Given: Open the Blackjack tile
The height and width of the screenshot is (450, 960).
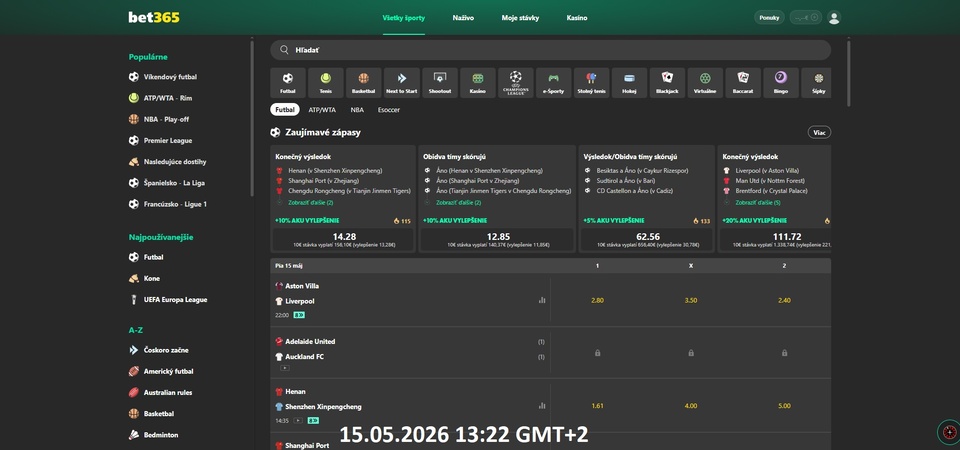Looking at the screenshot, I should click(x=667, y=83).
